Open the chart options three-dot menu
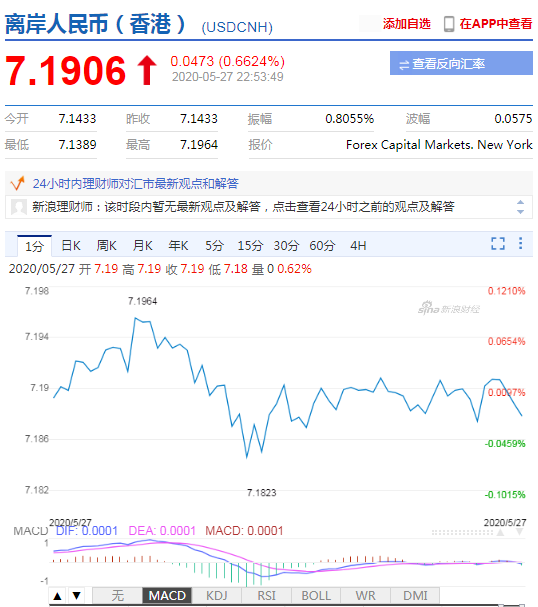This screenshot has height=607, width=538. click(x=521, y=243)
